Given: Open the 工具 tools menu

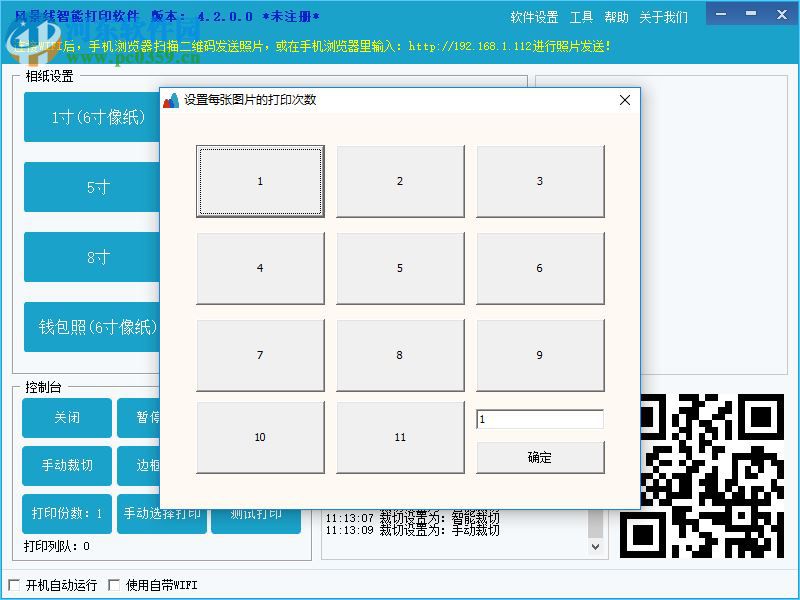Looking at the screenshot, I should coord(581,16).
